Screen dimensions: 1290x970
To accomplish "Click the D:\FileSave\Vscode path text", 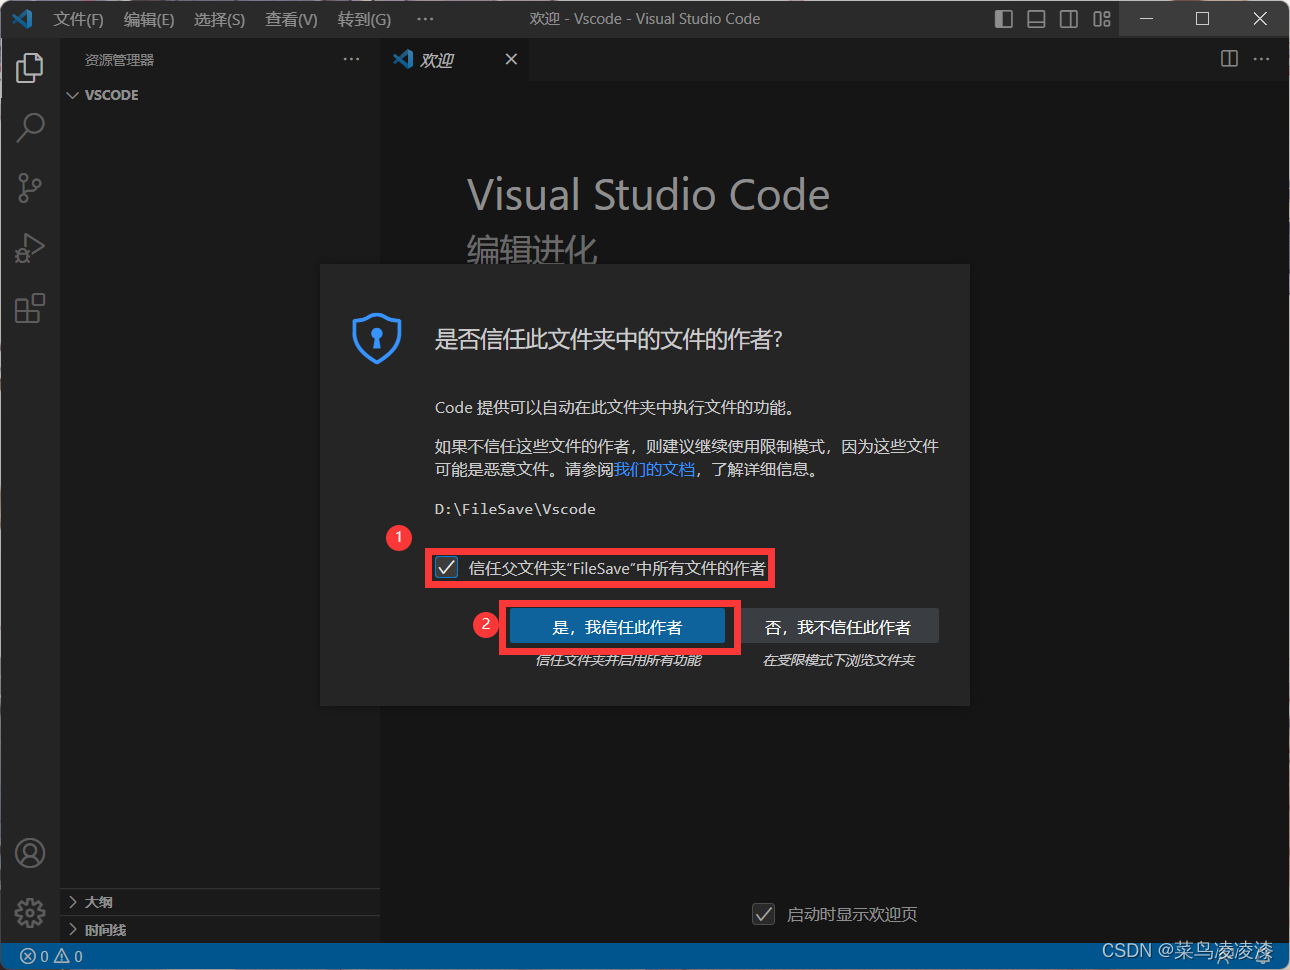I will coord(515,509).
